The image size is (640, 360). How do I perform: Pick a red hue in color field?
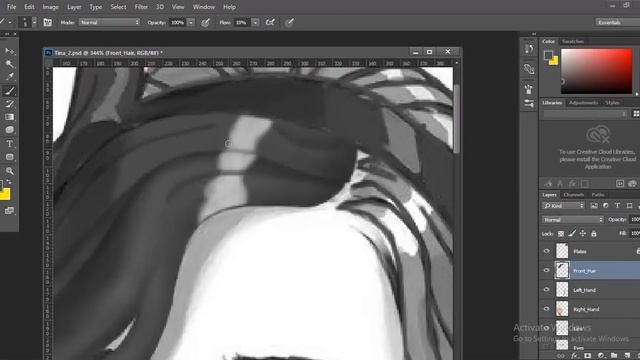(x=596, y=71)
